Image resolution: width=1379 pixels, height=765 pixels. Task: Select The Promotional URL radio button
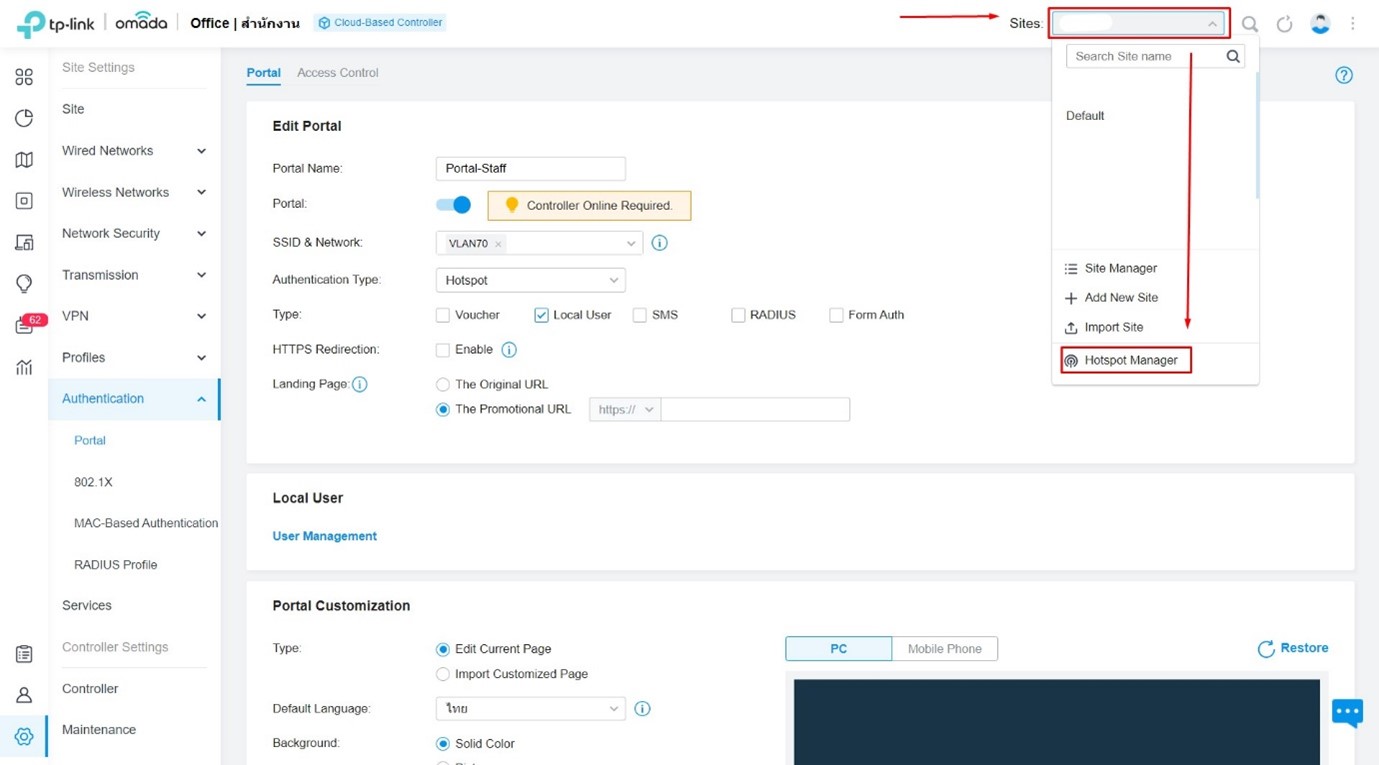[443, 410]
